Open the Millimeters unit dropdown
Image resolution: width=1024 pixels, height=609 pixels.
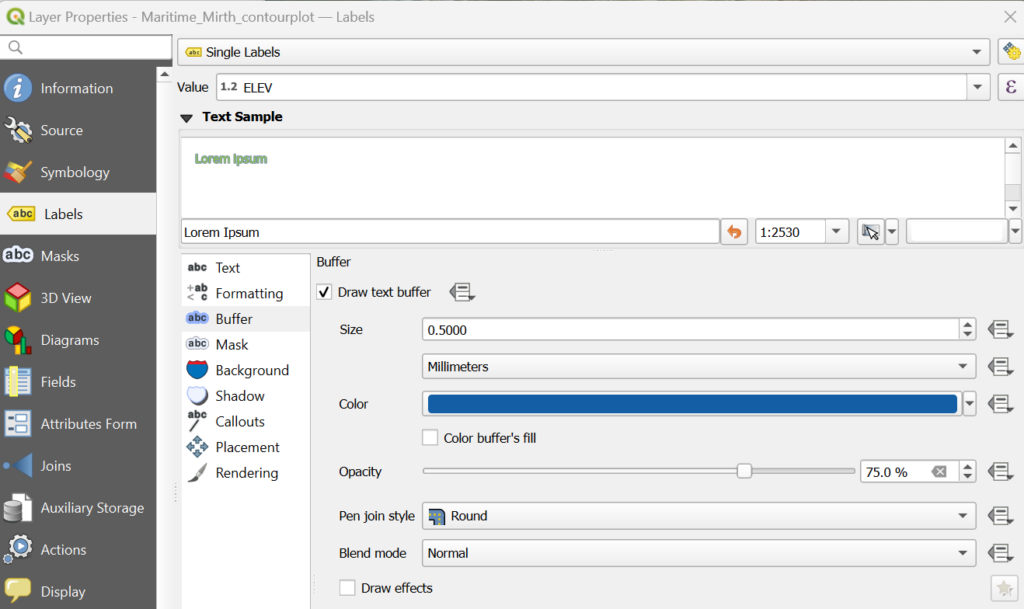[698, 367]
